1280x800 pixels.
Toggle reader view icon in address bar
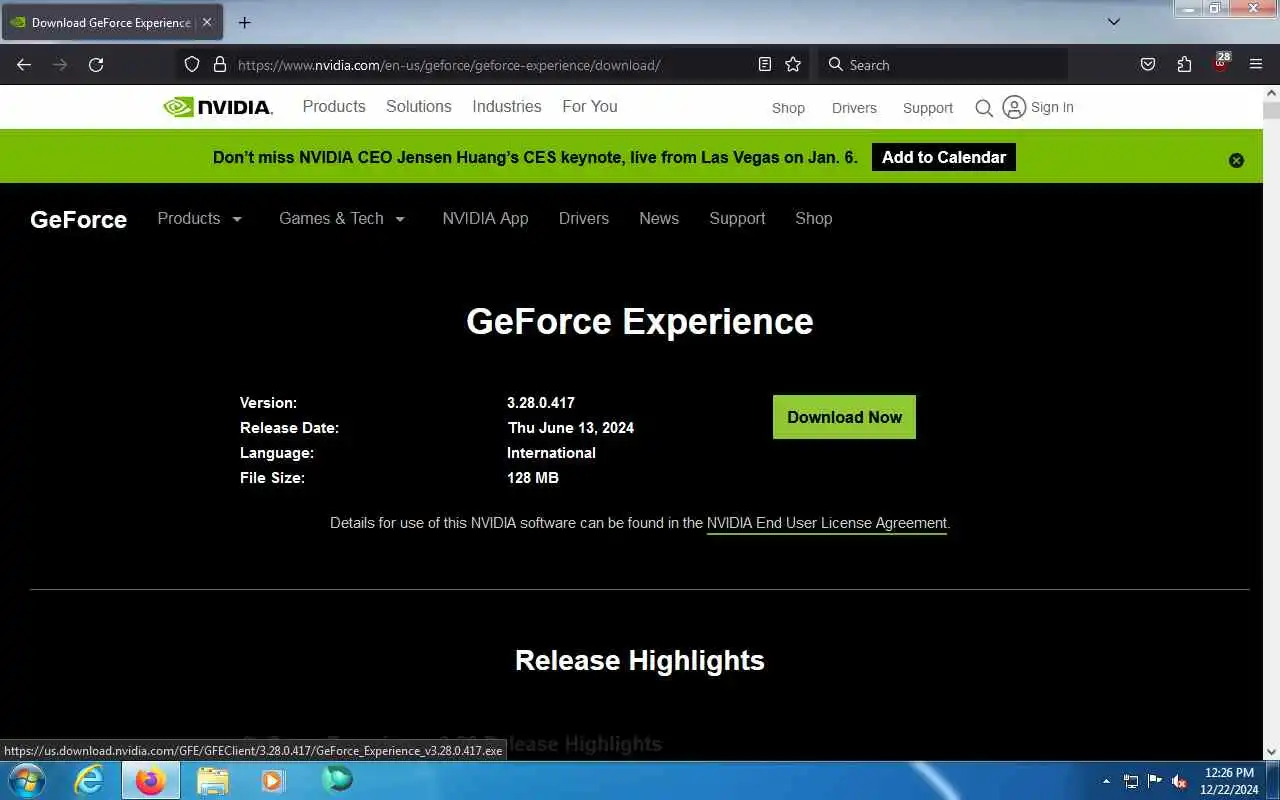click(x=765, y=64)
